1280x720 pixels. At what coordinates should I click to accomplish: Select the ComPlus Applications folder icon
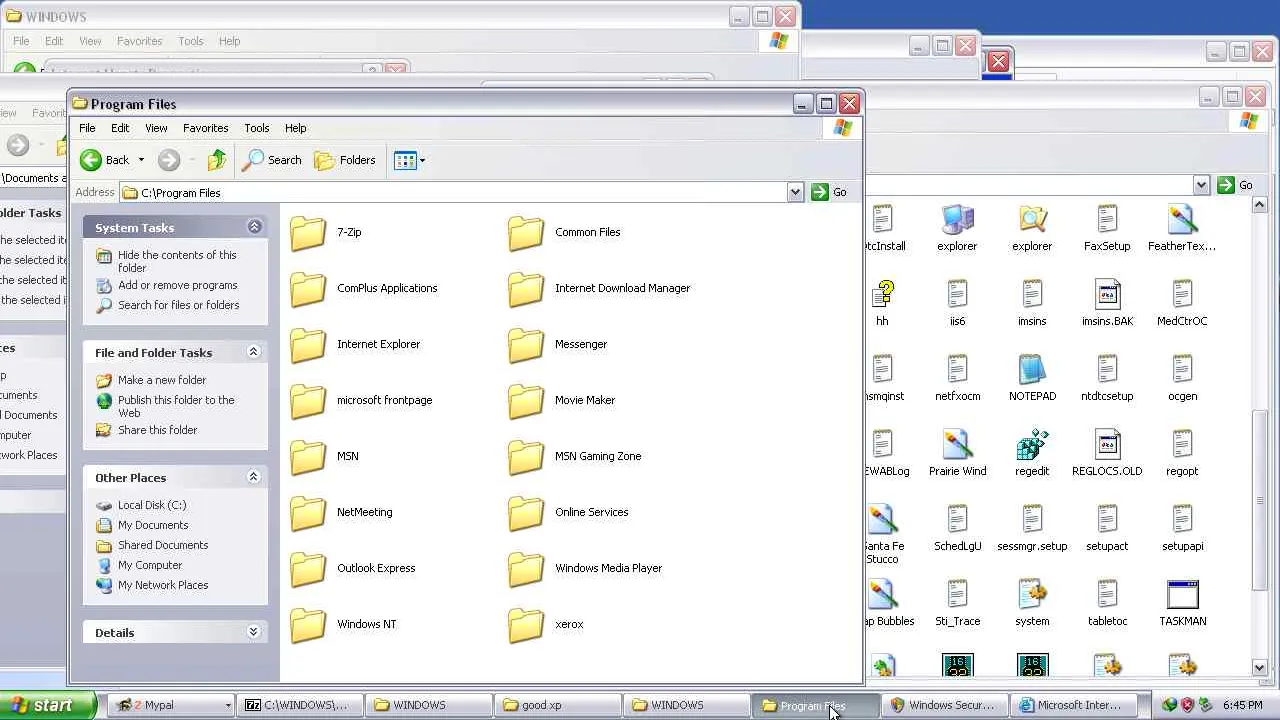(308, 289)
